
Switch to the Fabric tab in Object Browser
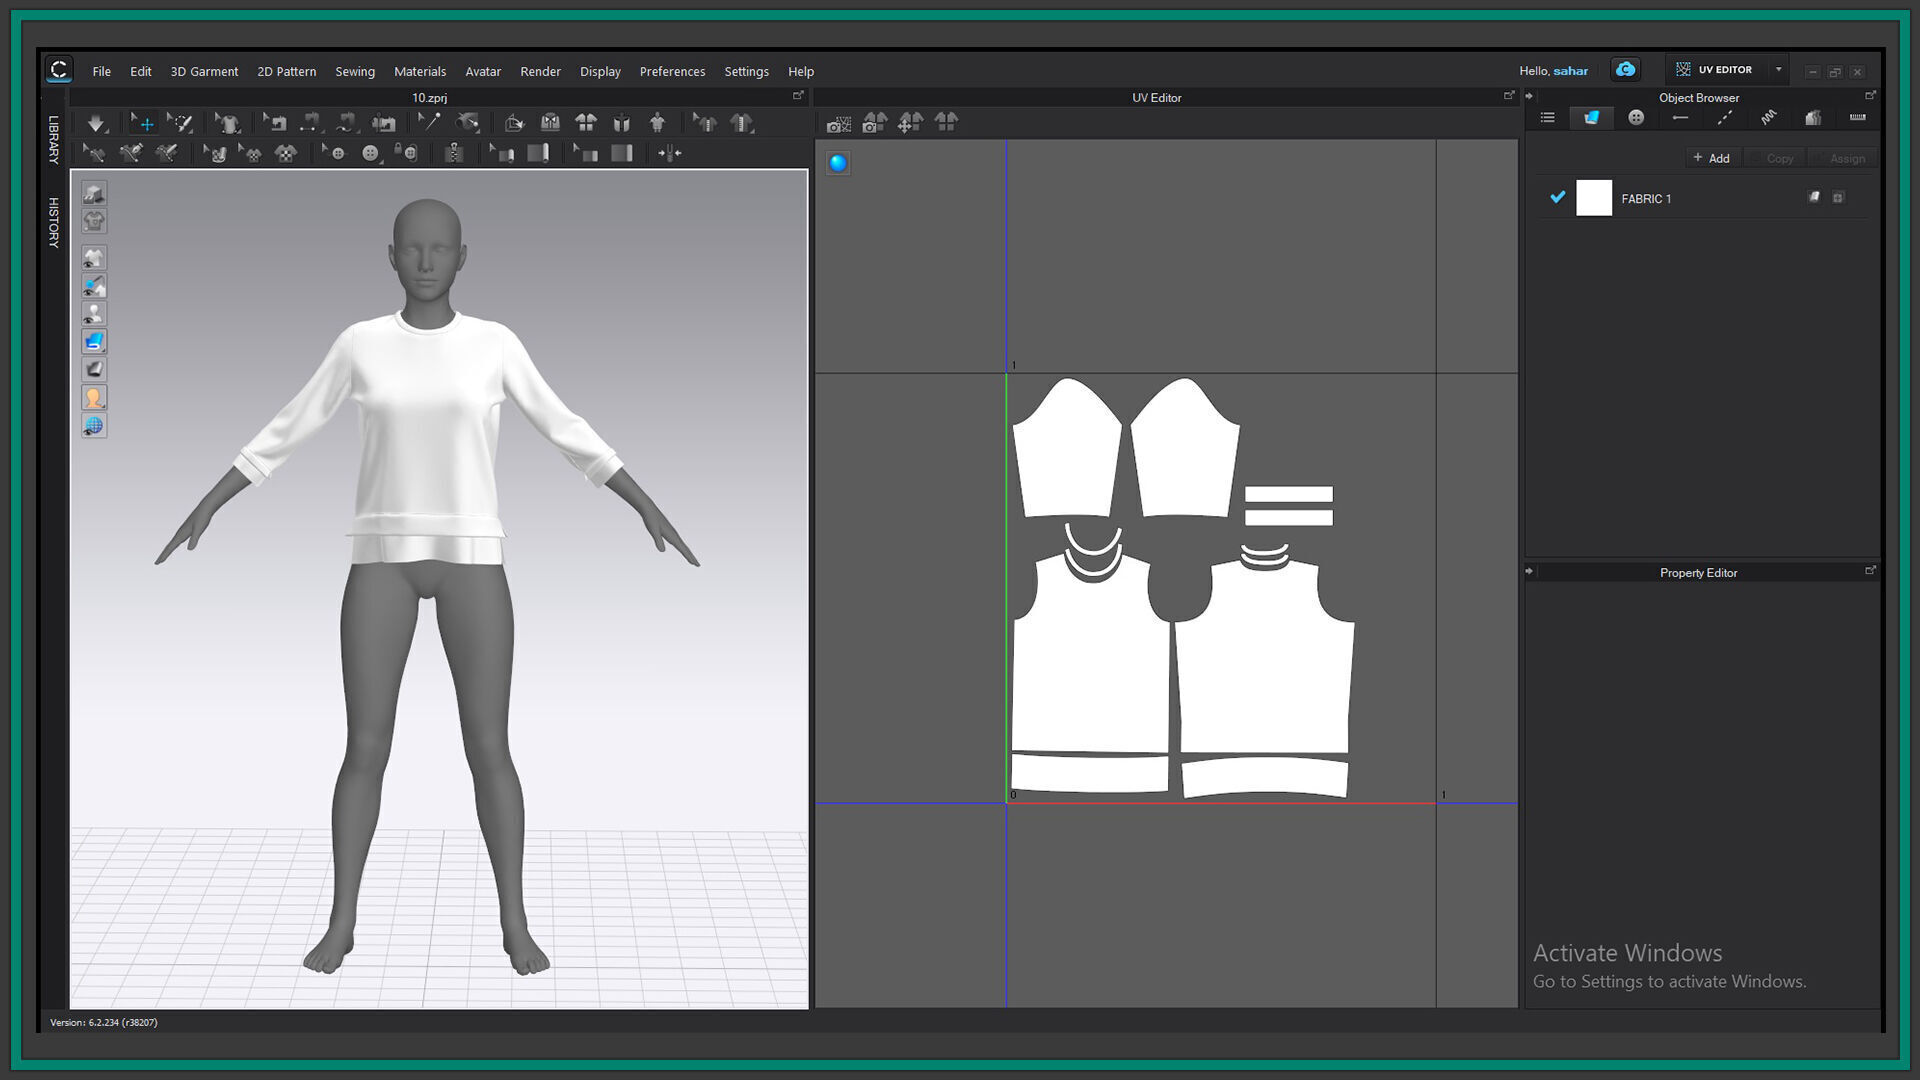[1591, 118]
